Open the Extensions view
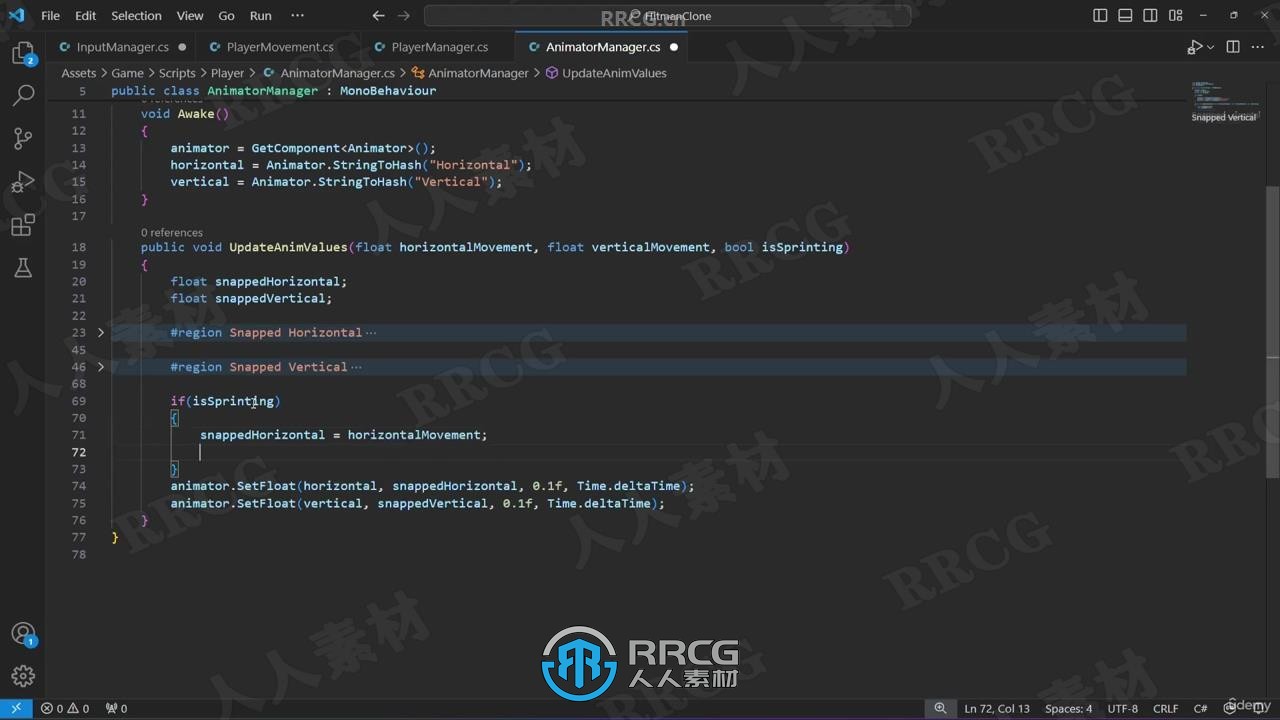 coord(22,225)
